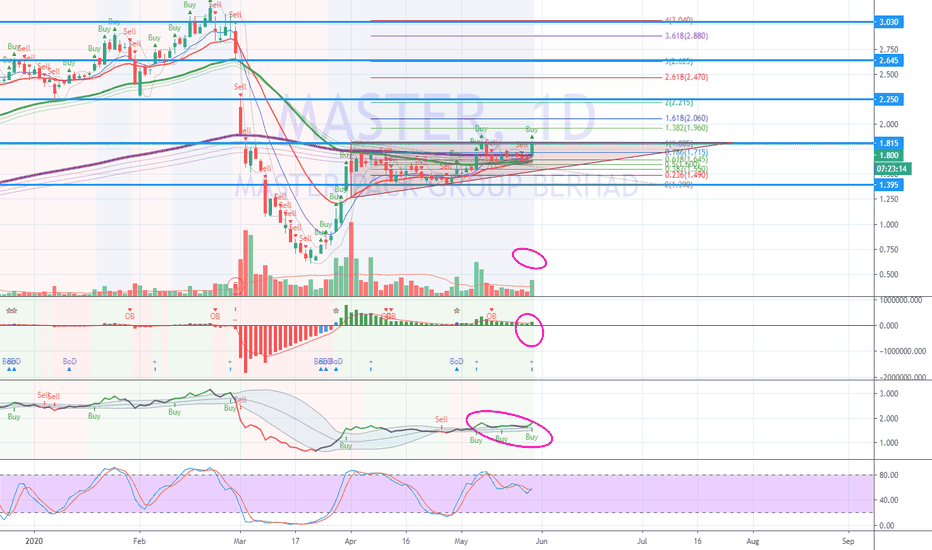Select the 1.382(1.960) Fibonacci level label
The width and height of the screenshot is (932, 550).
coord(687,128)
